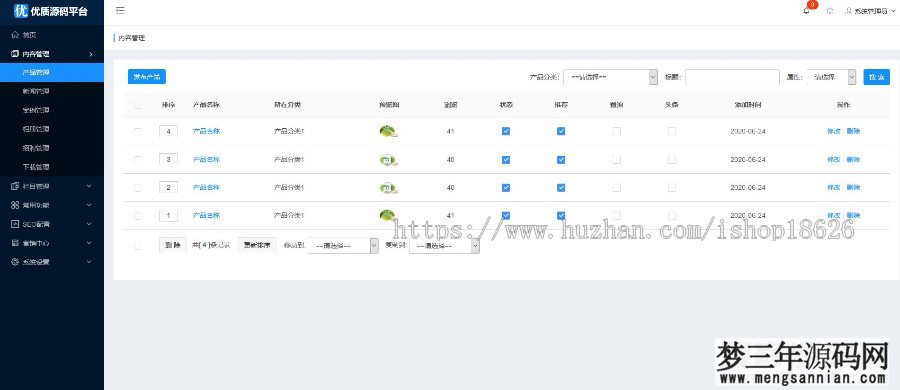Click the blue publish product button
The height and width of the screenshot is (390, 900).
(x=146, y=77)
